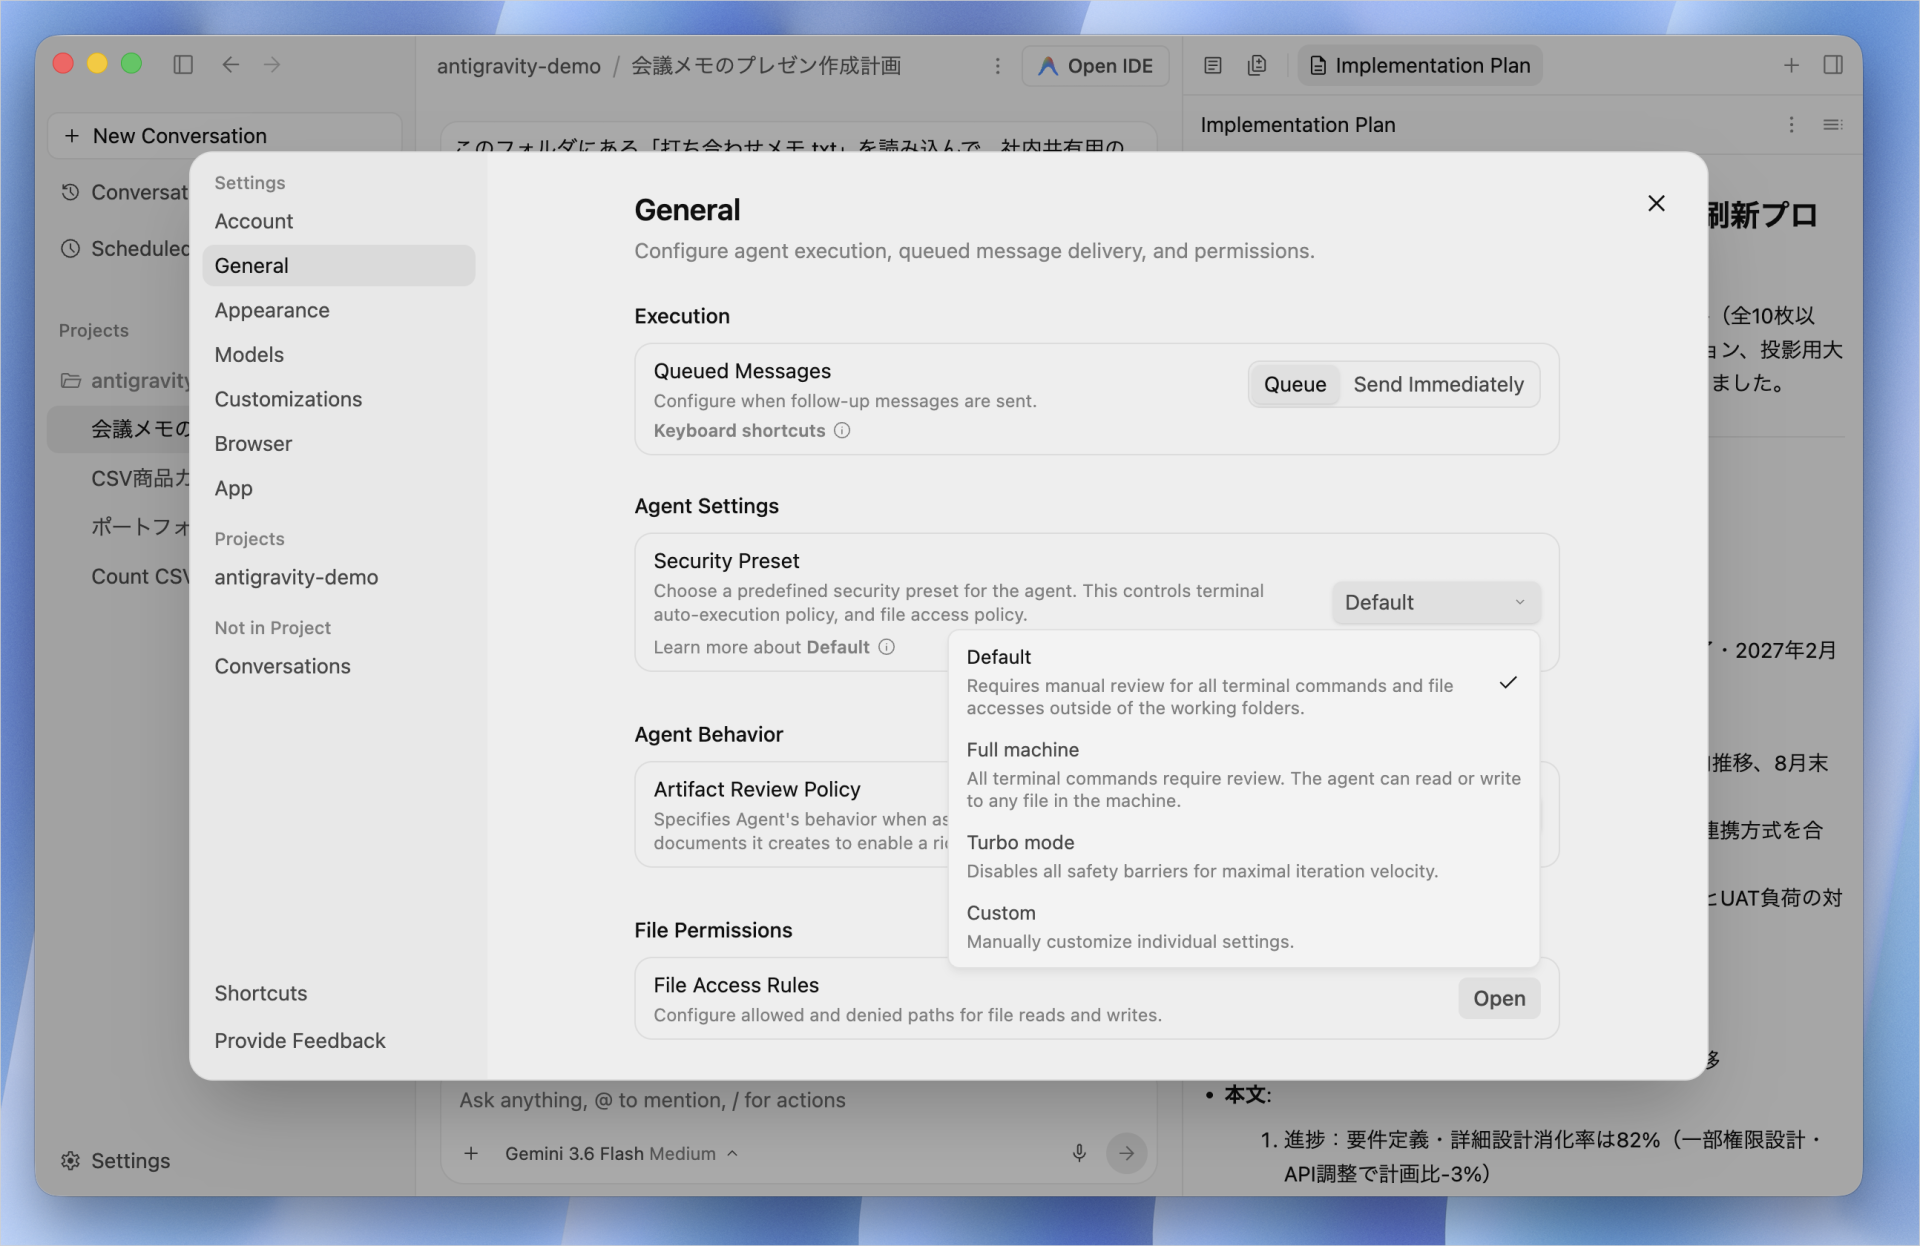The image size is (1920, 1246).
Task: Go back with the left arrow
Action: click(x=231, y=65)
